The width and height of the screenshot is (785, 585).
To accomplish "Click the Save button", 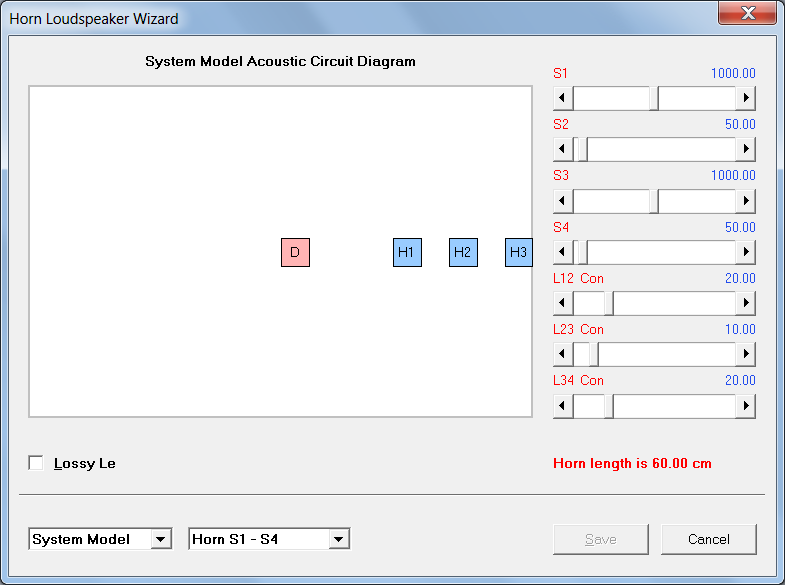I will coord(601,539).
